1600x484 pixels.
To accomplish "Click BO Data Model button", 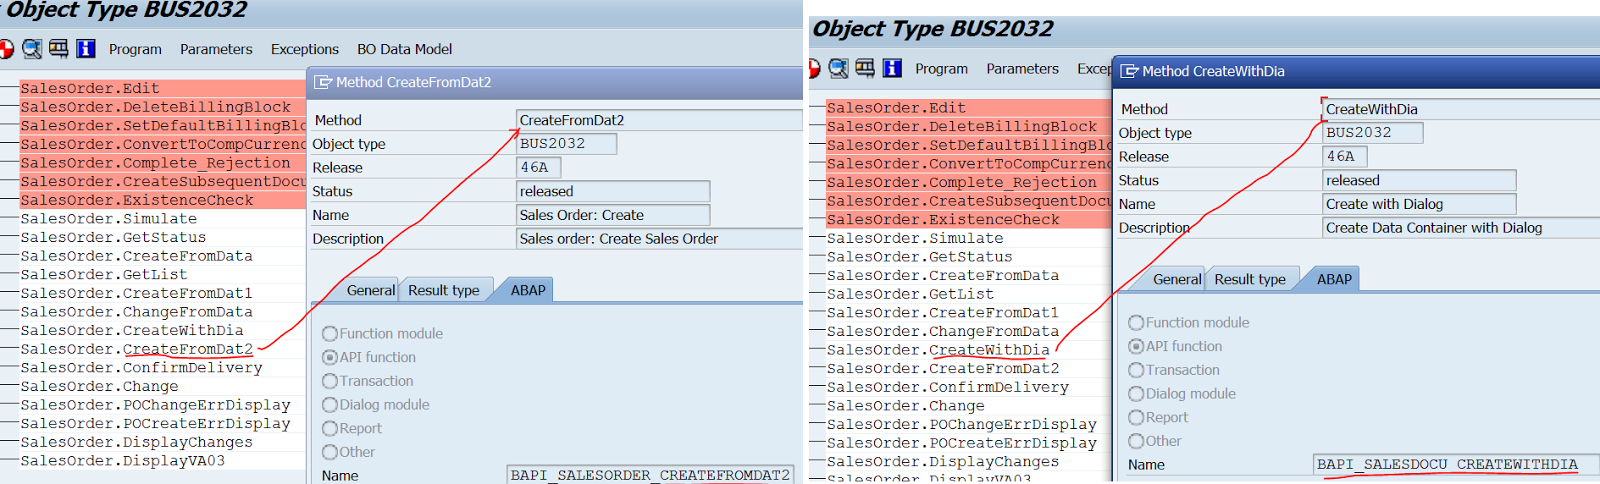I will 404,49.
